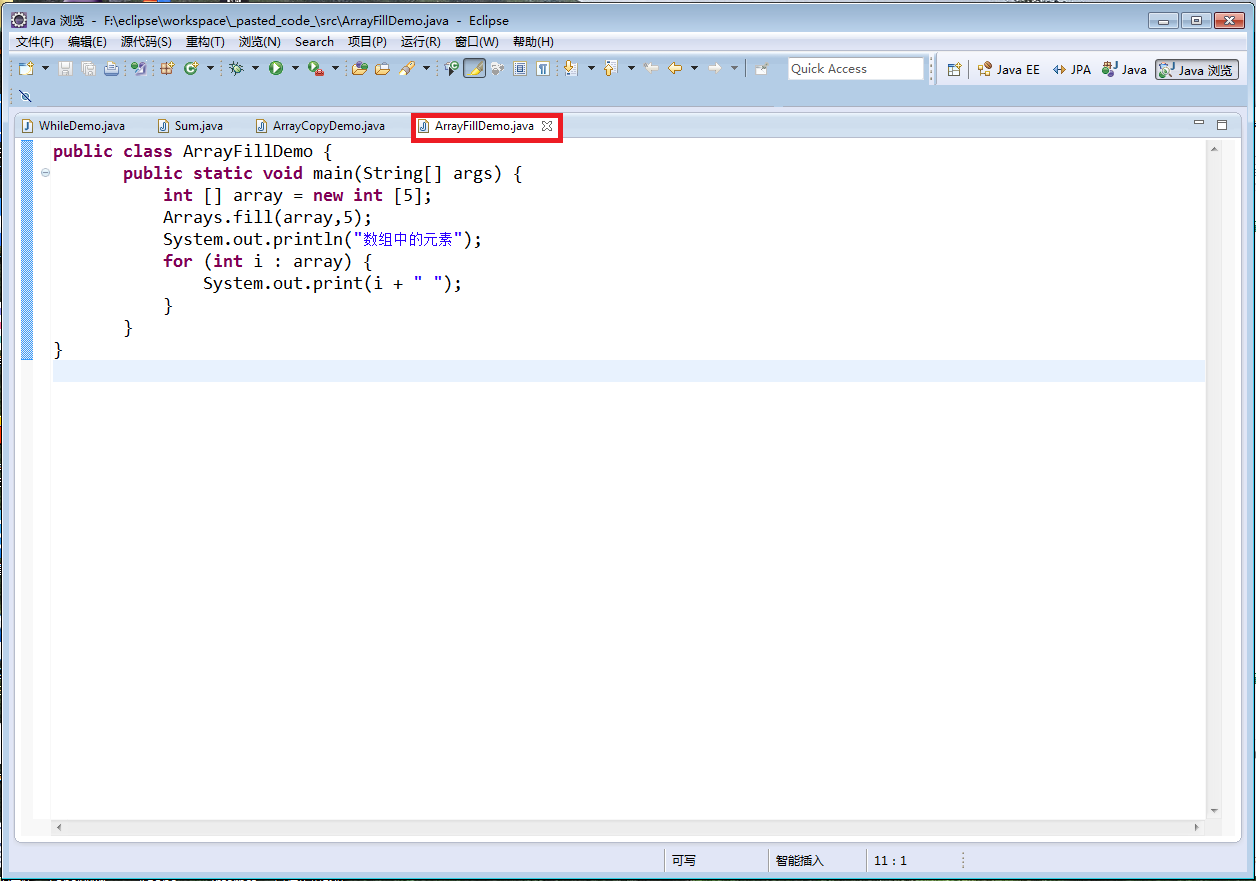
Task: Collapse the main method fold marker
Action: 45,174
